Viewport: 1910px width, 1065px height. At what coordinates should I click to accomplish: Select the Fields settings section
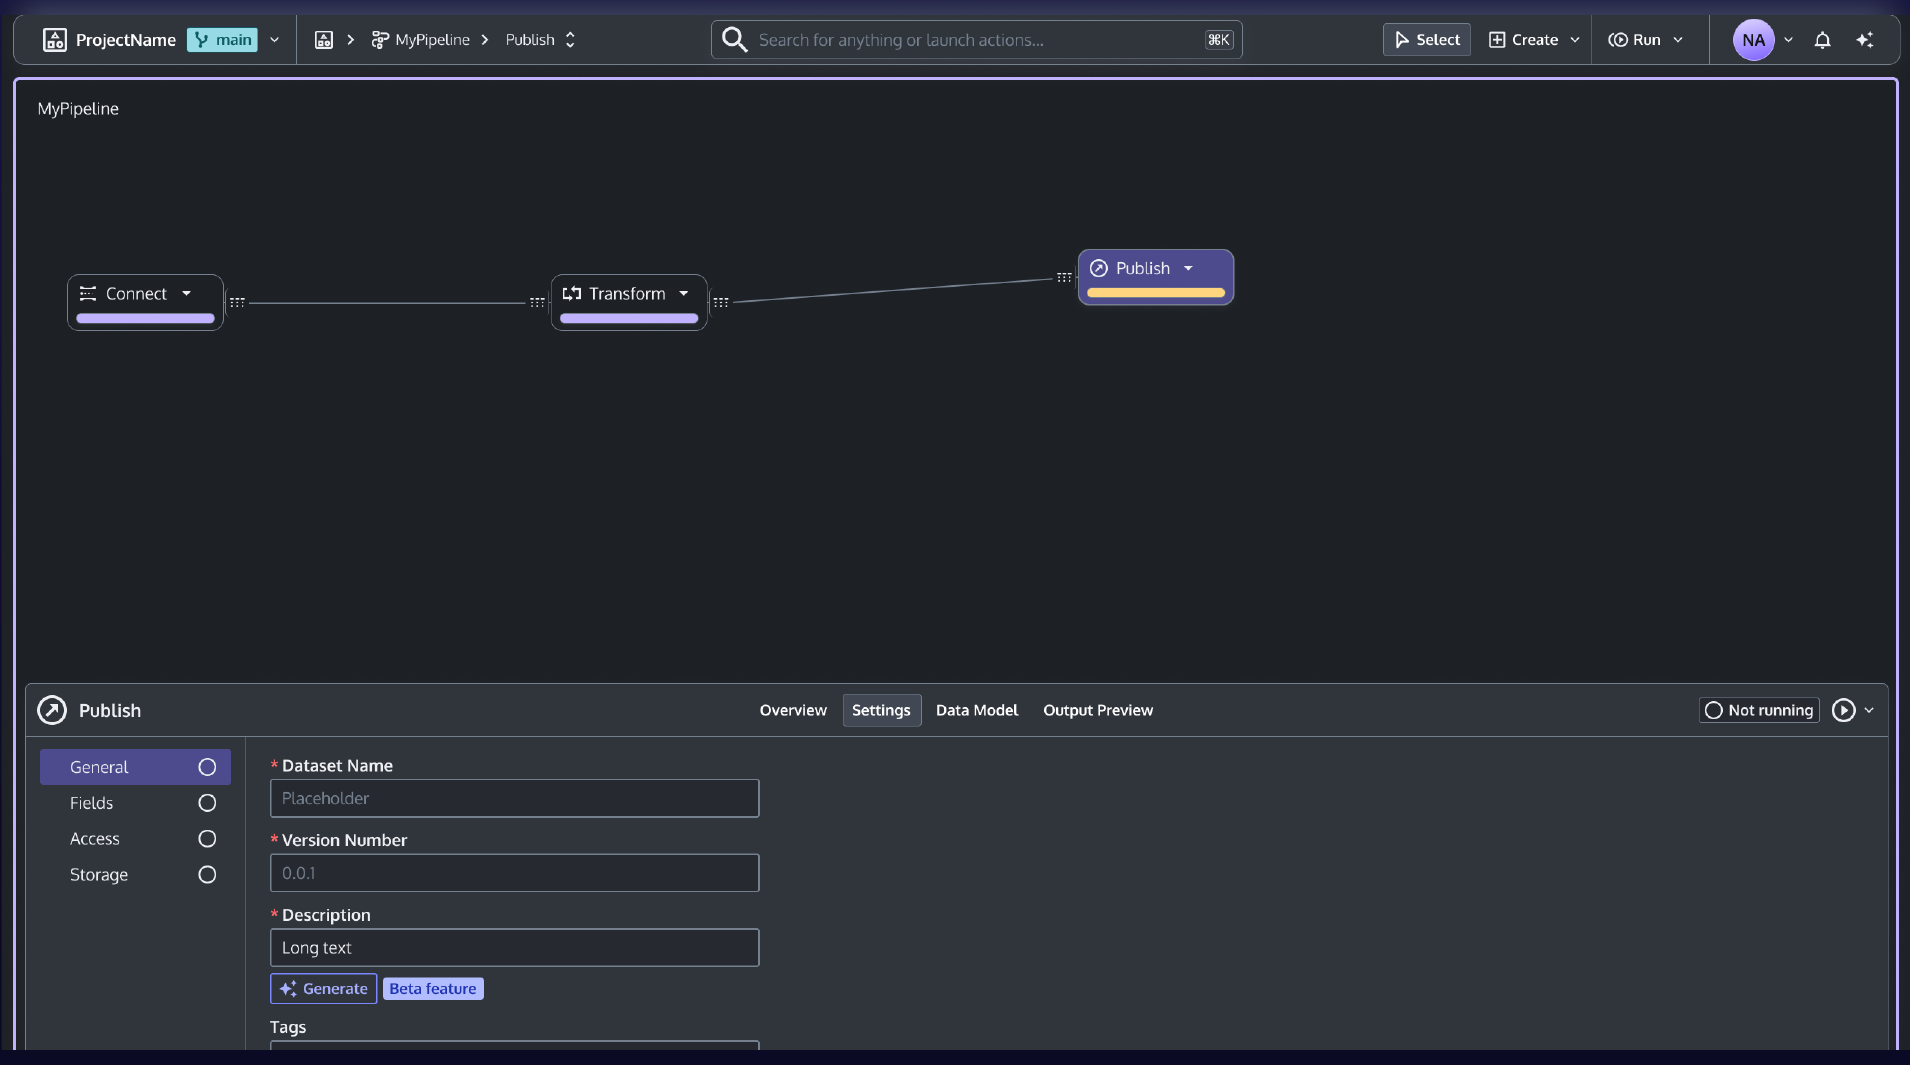[x=135, y=803]
